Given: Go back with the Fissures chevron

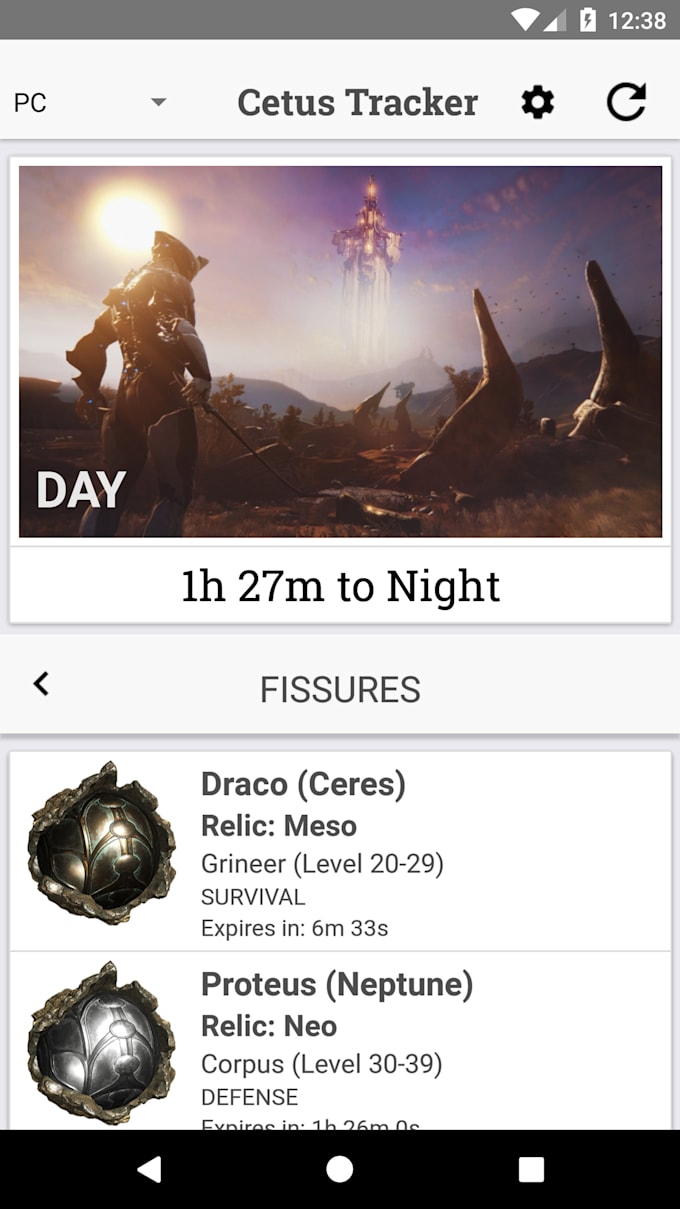Looking at the screenshot, I should pos(41,684).
